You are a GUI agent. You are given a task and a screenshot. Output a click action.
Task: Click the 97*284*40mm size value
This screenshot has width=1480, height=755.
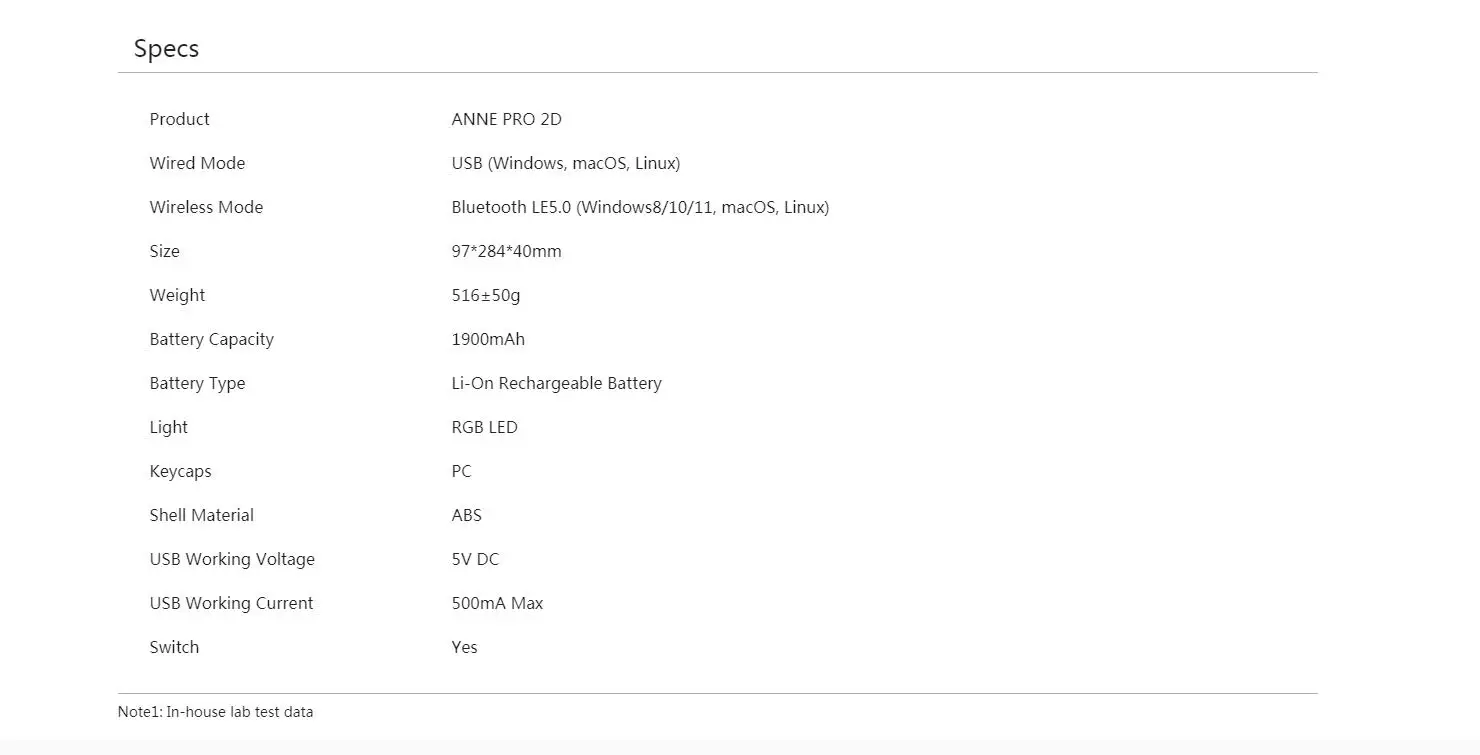tap(506, 251)
